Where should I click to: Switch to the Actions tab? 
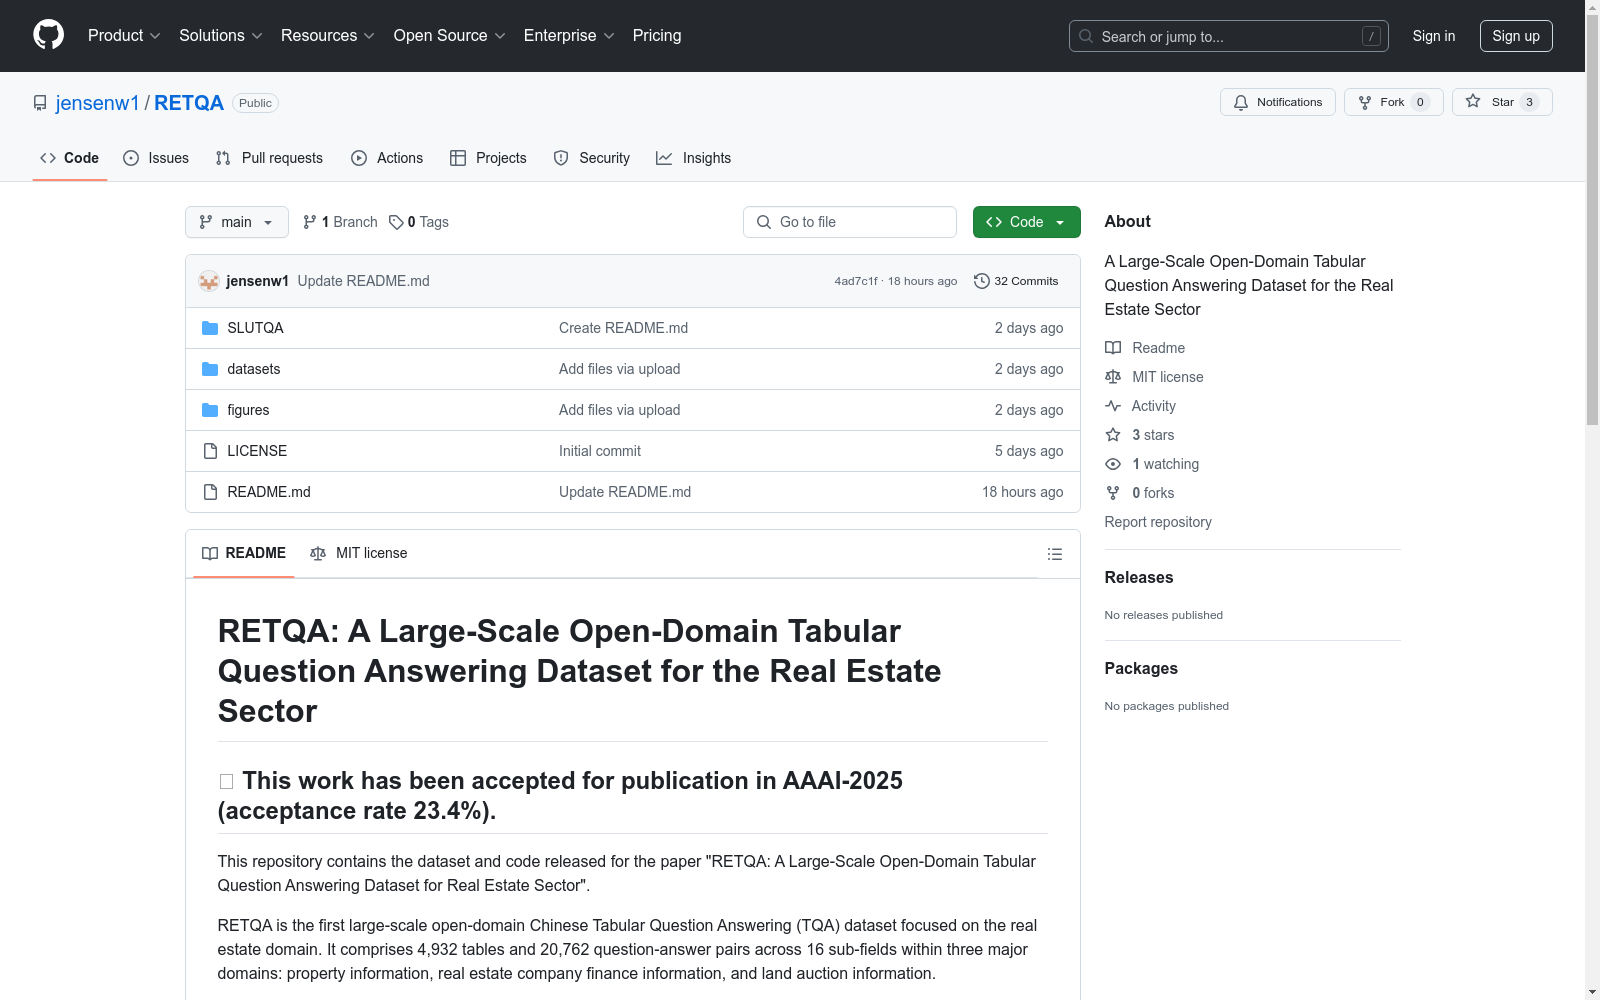coord(387,158)
